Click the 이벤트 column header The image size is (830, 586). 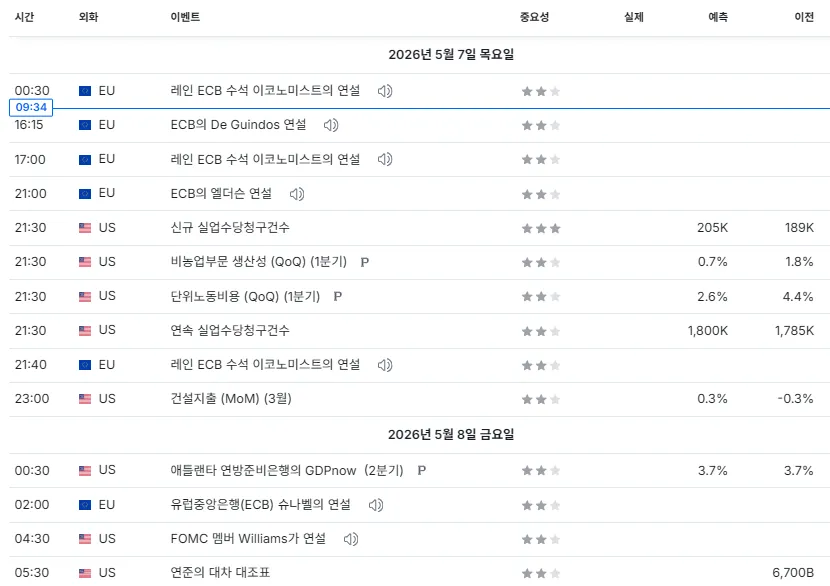(x=185, y=17)
